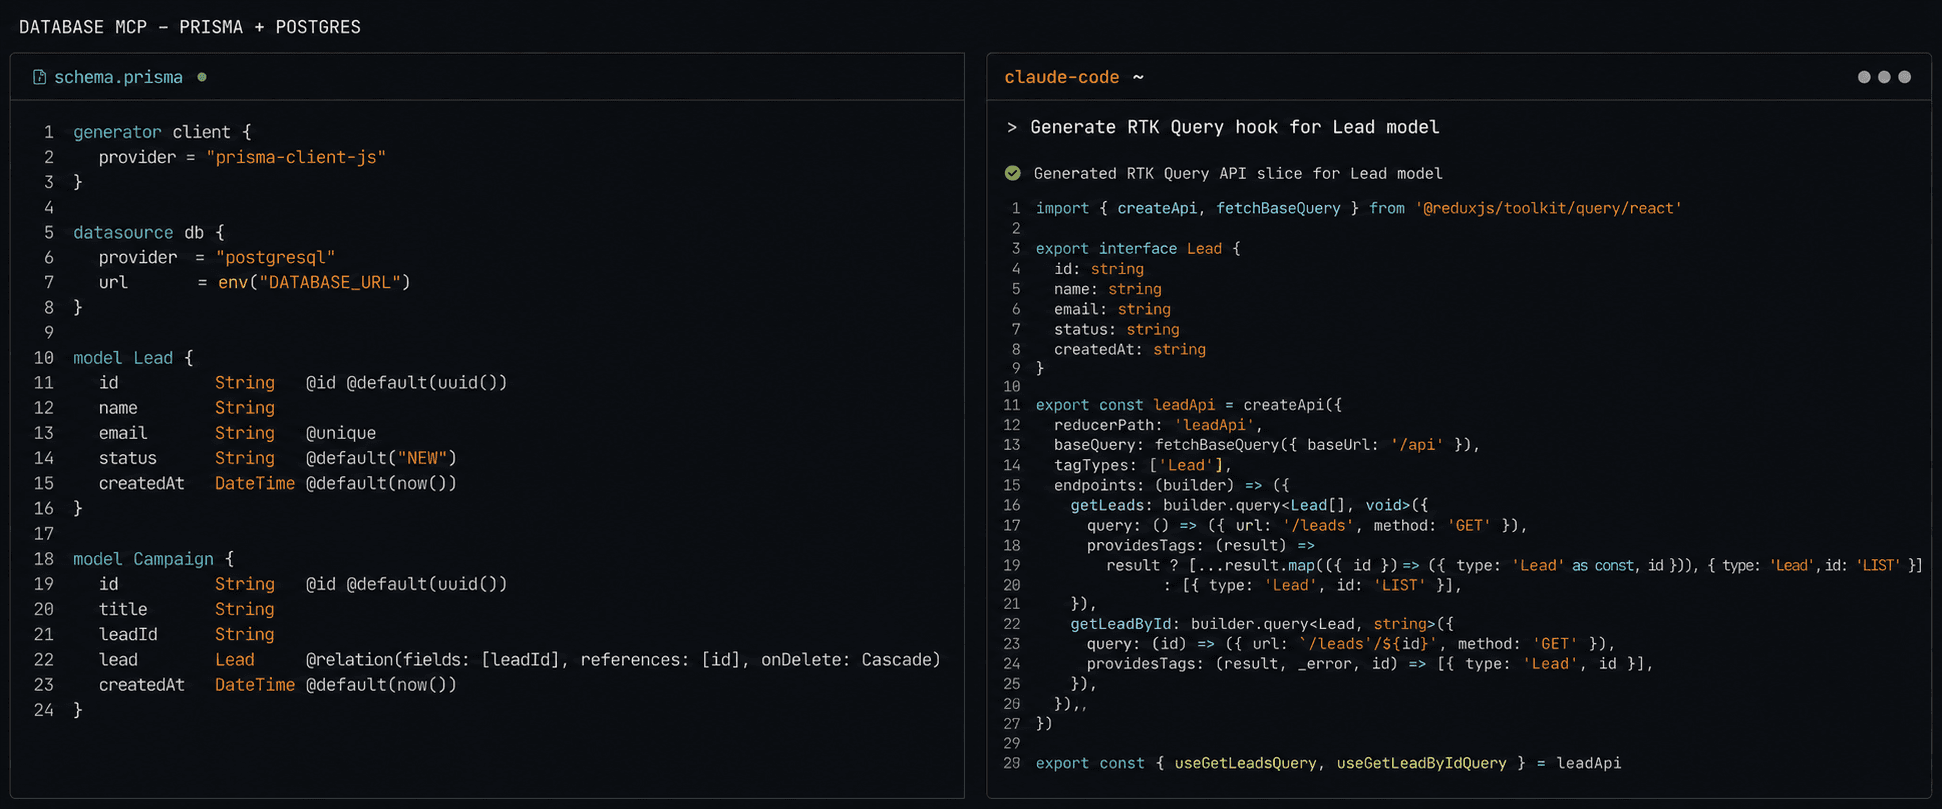Click line number 24 in schema.prisma gutter
Viewport: 1942px width, 809px height.
coord(43,710)
